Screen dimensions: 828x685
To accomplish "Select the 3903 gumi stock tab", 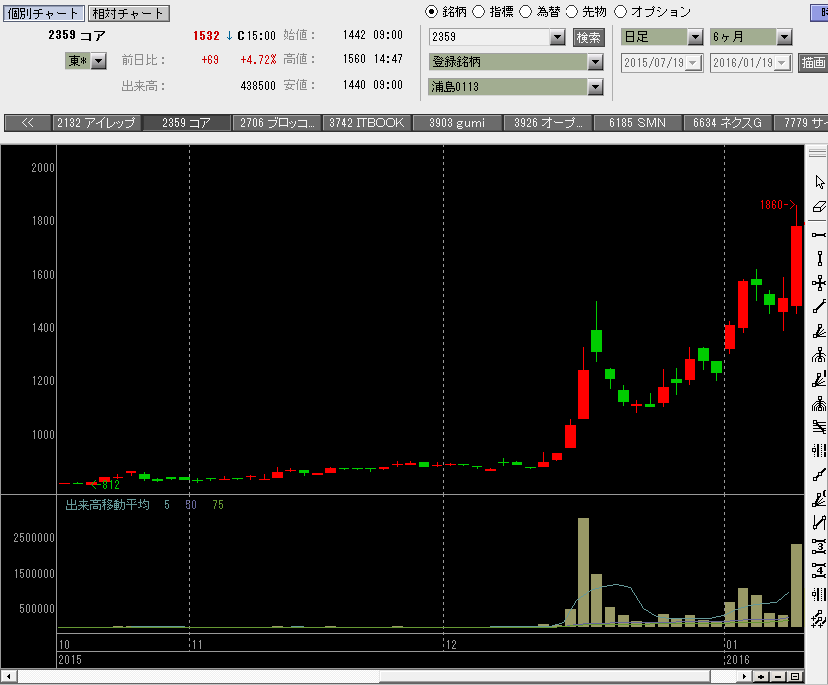I will (x=457, y=123).
